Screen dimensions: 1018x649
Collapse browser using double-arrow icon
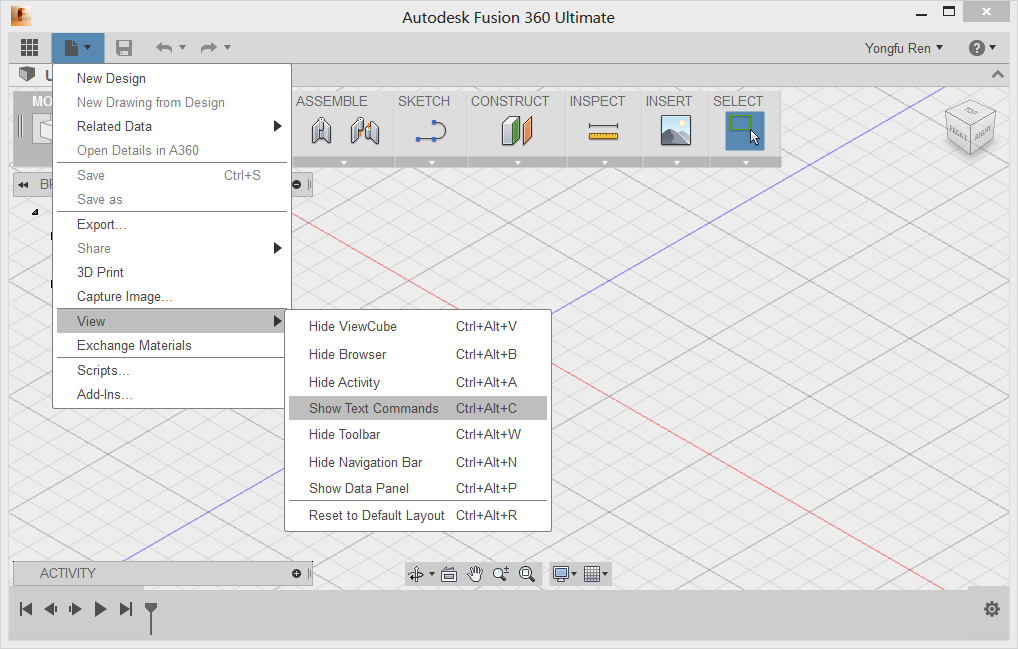(23, 185)
